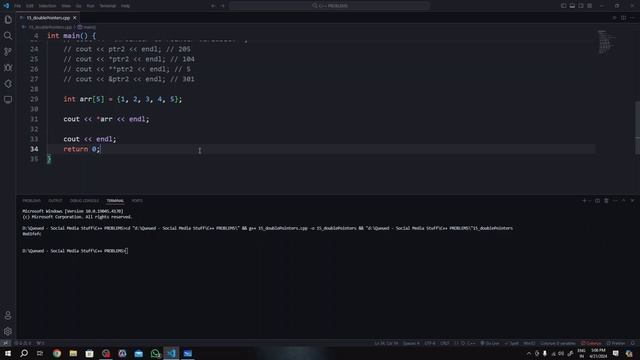Maximize the panel with the chevron
The height and width of the screenshot is (360, 640).
coord(623,201)
